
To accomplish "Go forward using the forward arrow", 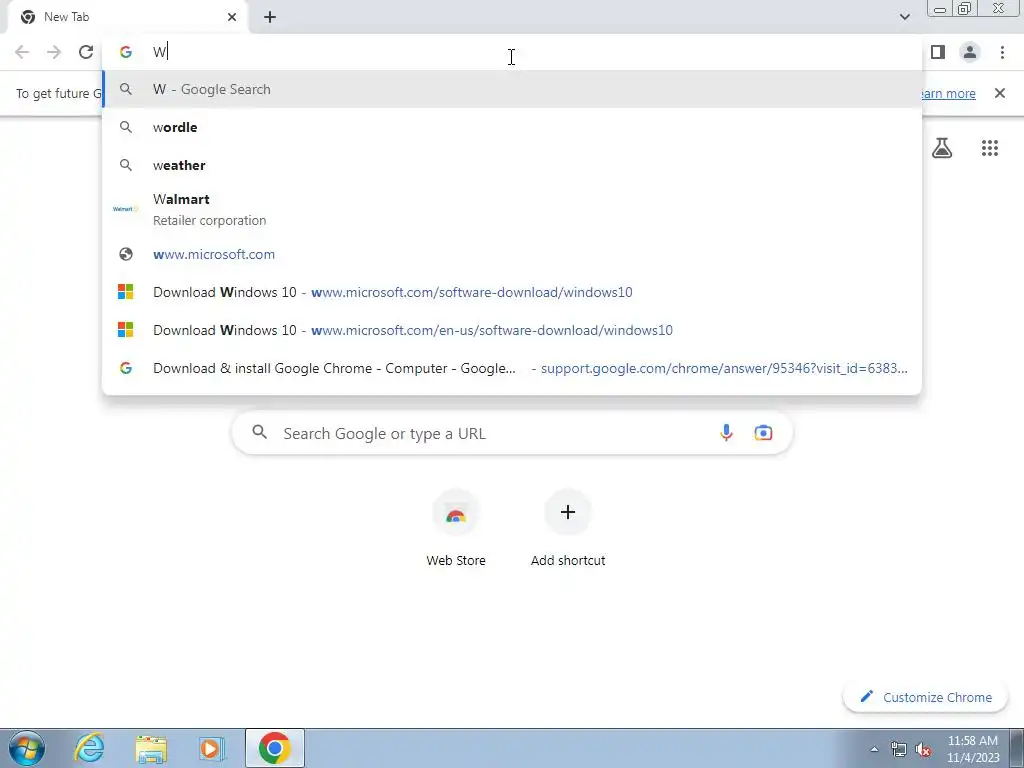I will pos(54,52).
